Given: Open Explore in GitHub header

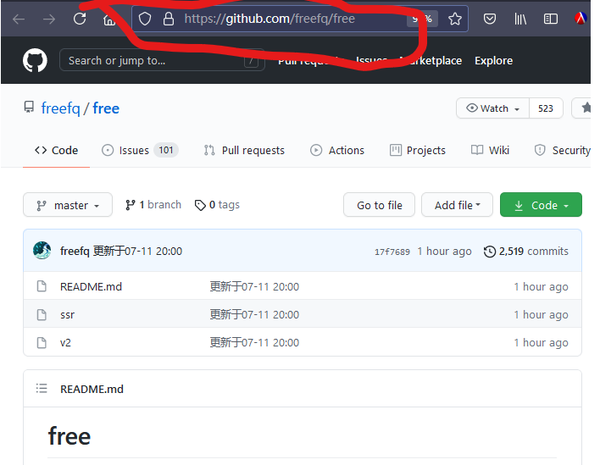Looking at the screenshot, I should 494,60.
